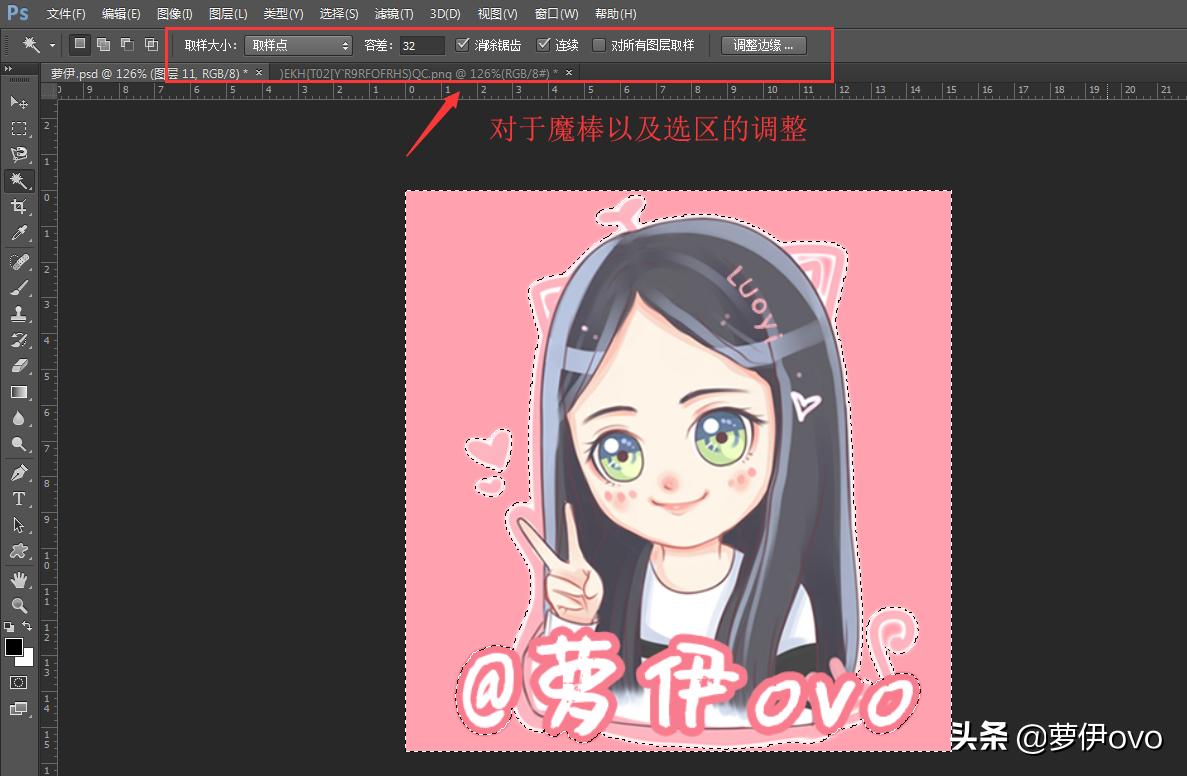Uncheck the 连续 contiguous option
This screenshot has width=1187, height=776.
542,44
